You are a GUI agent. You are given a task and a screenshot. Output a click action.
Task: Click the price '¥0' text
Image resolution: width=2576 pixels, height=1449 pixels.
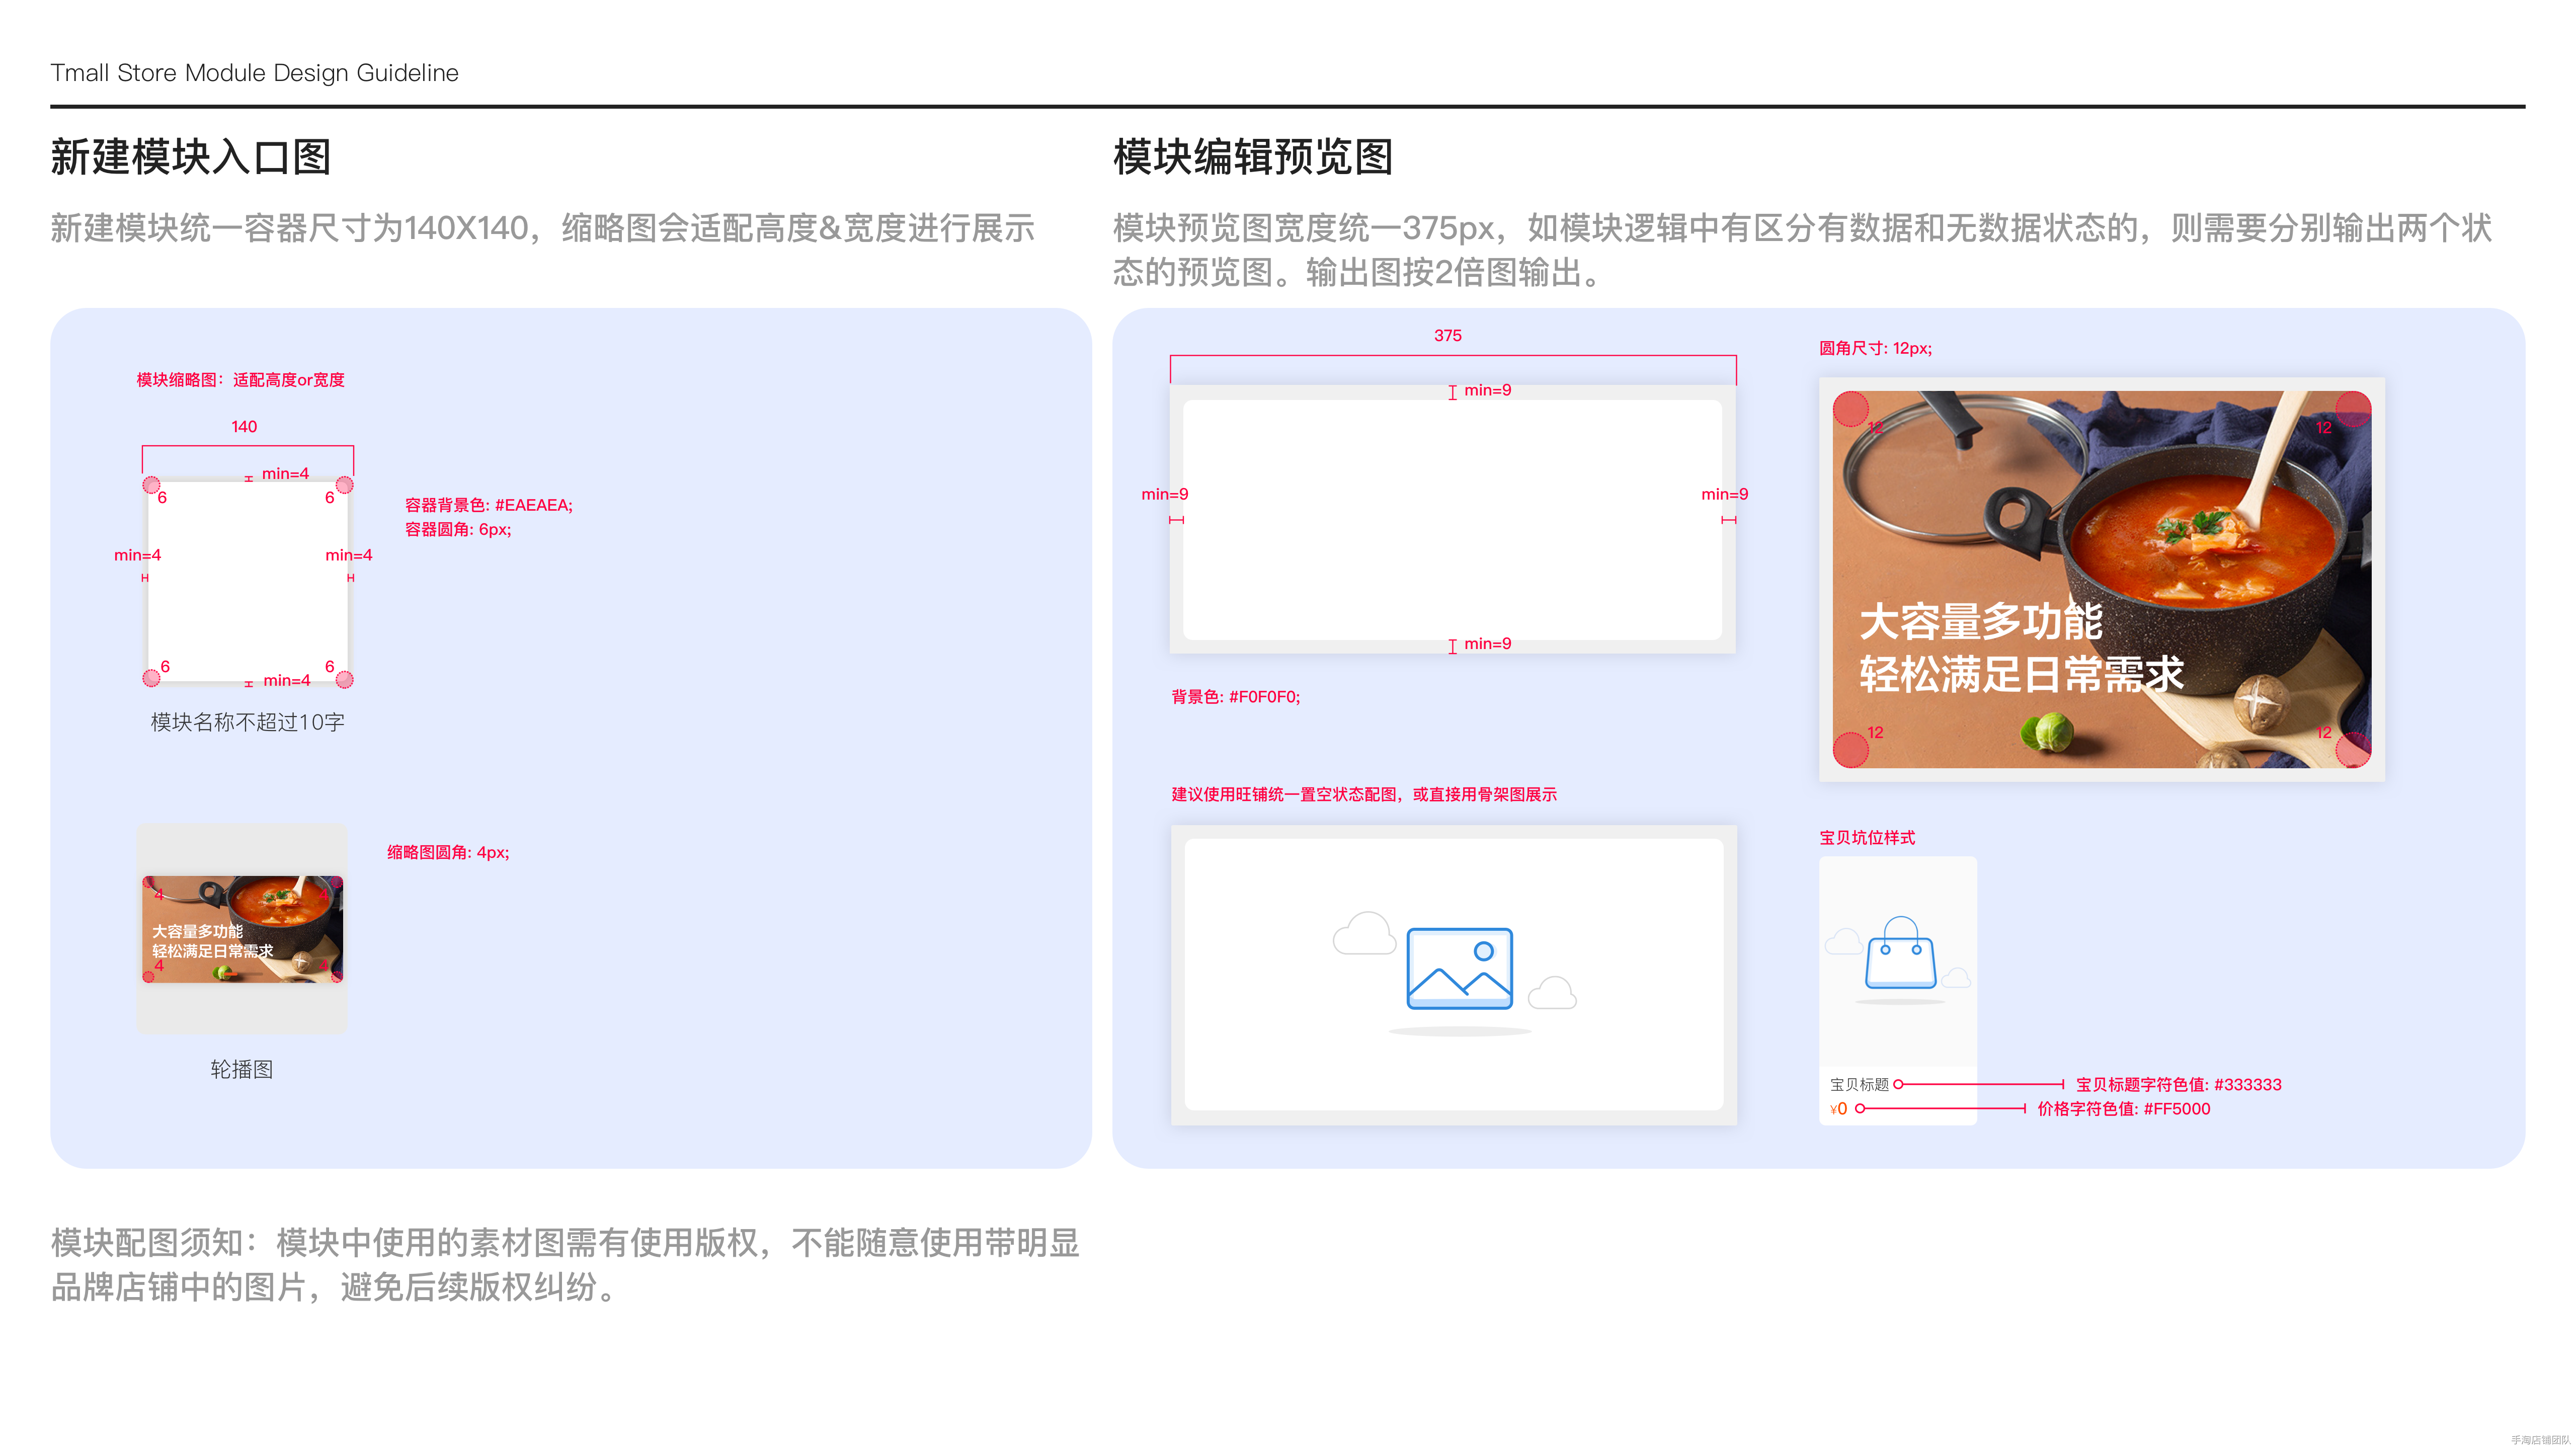[1838, 1108]
